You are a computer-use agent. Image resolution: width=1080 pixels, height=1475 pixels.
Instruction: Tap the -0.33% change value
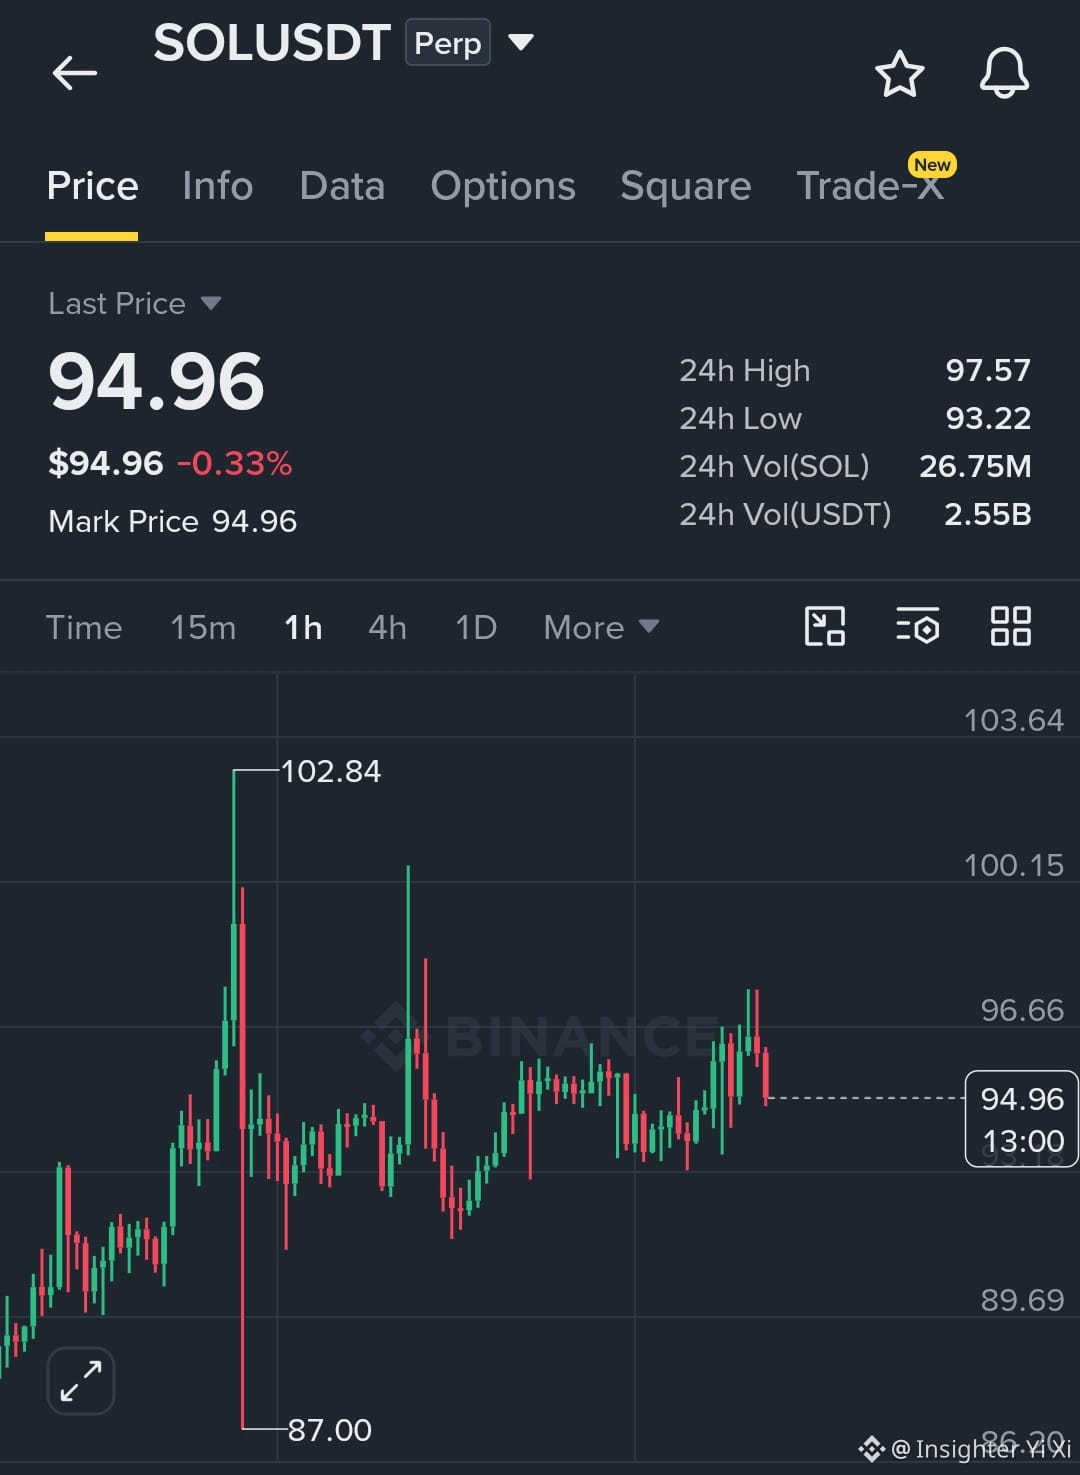[x=235, y=463]
